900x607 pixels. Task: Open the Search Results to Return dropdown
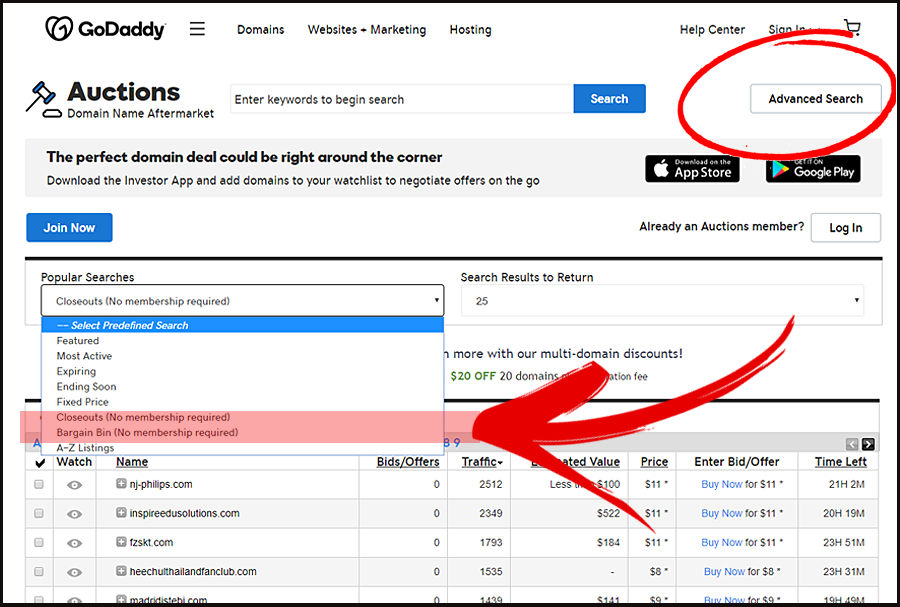tap(662, 301)
